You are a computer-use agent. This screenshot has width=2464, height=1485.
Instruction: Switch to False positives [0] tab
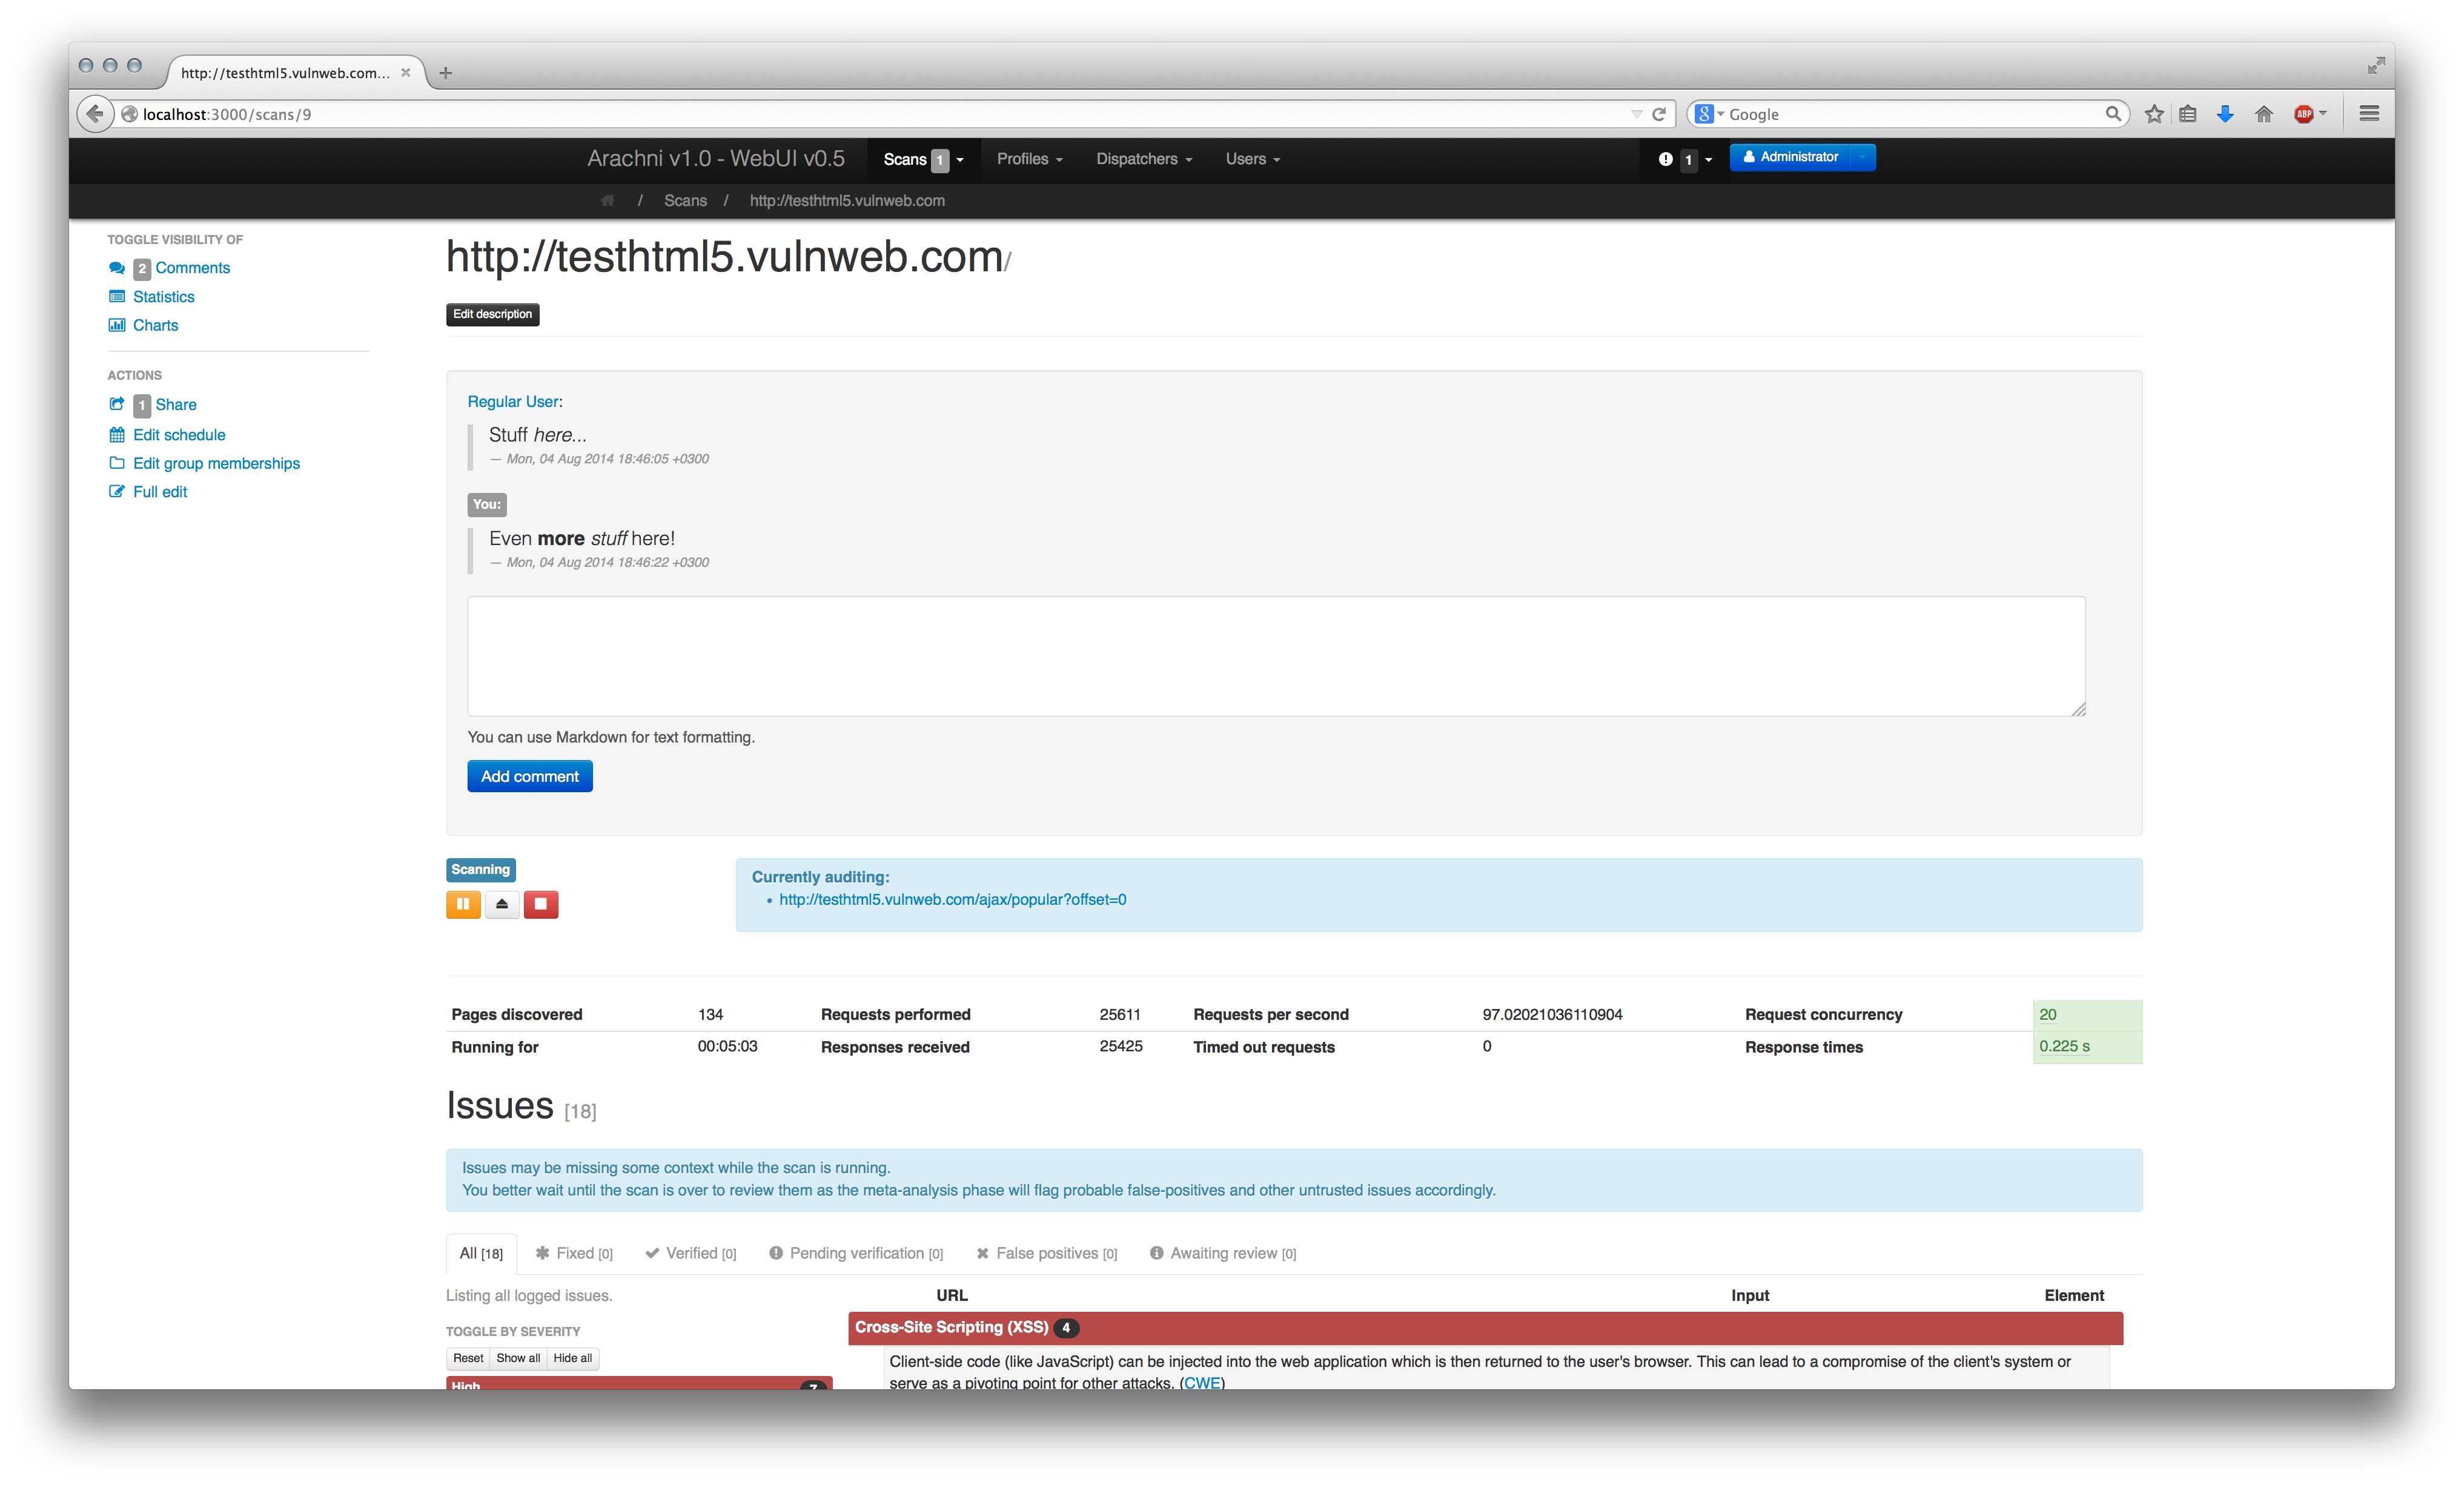click(x=1047, y=1253)
